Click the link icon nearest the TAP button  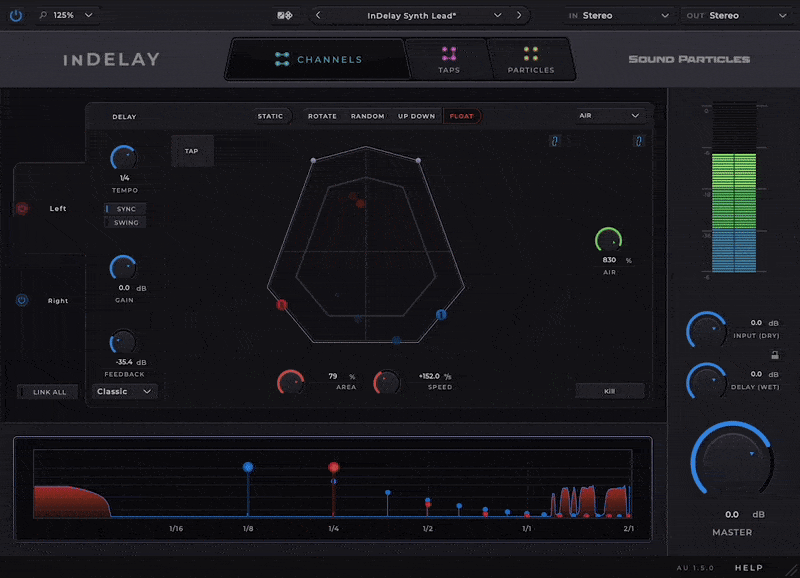tap(555, 141)
